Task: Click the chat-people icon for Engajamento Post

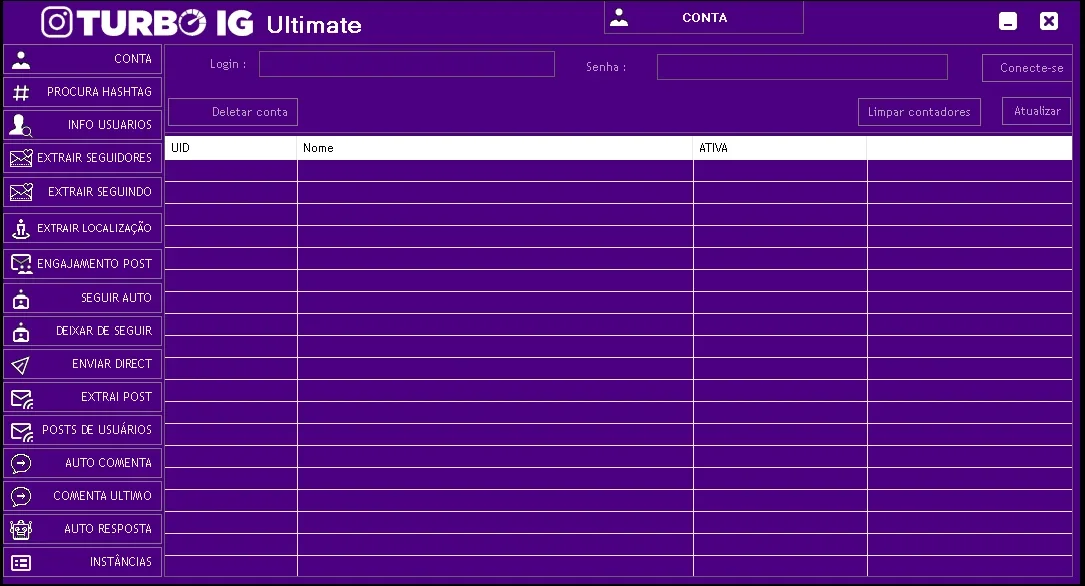Action: click(21, 264)
